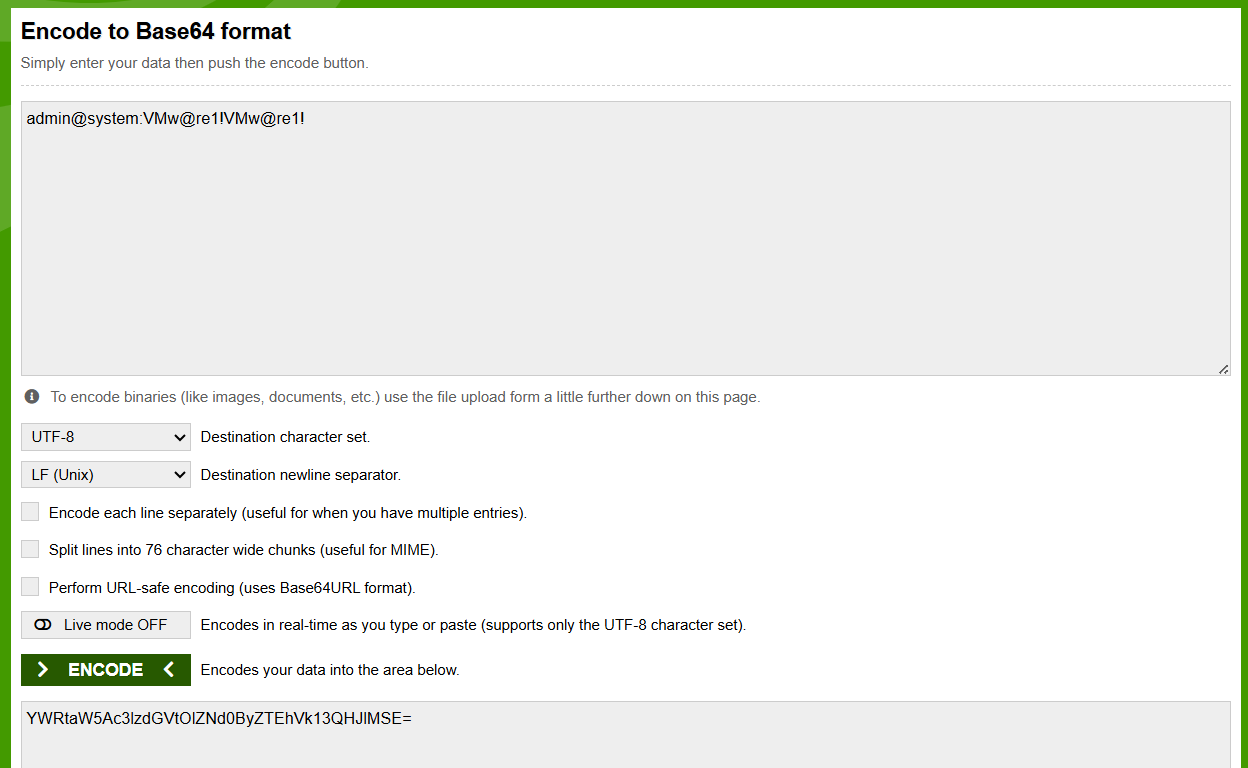Image resolution: width=1248 pixels, height=768 pixels.
Task: Click the "Encode each line separately" label text
Action: click(288, 513)
